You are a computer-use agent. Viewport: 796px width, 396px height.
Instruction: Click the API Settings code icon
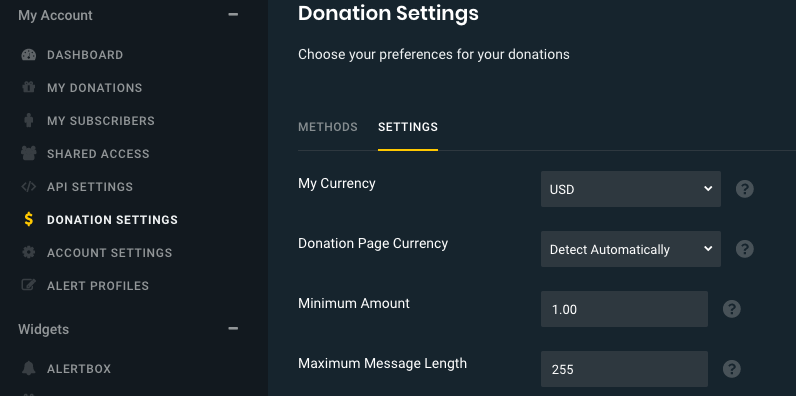(x=28, y=187)
